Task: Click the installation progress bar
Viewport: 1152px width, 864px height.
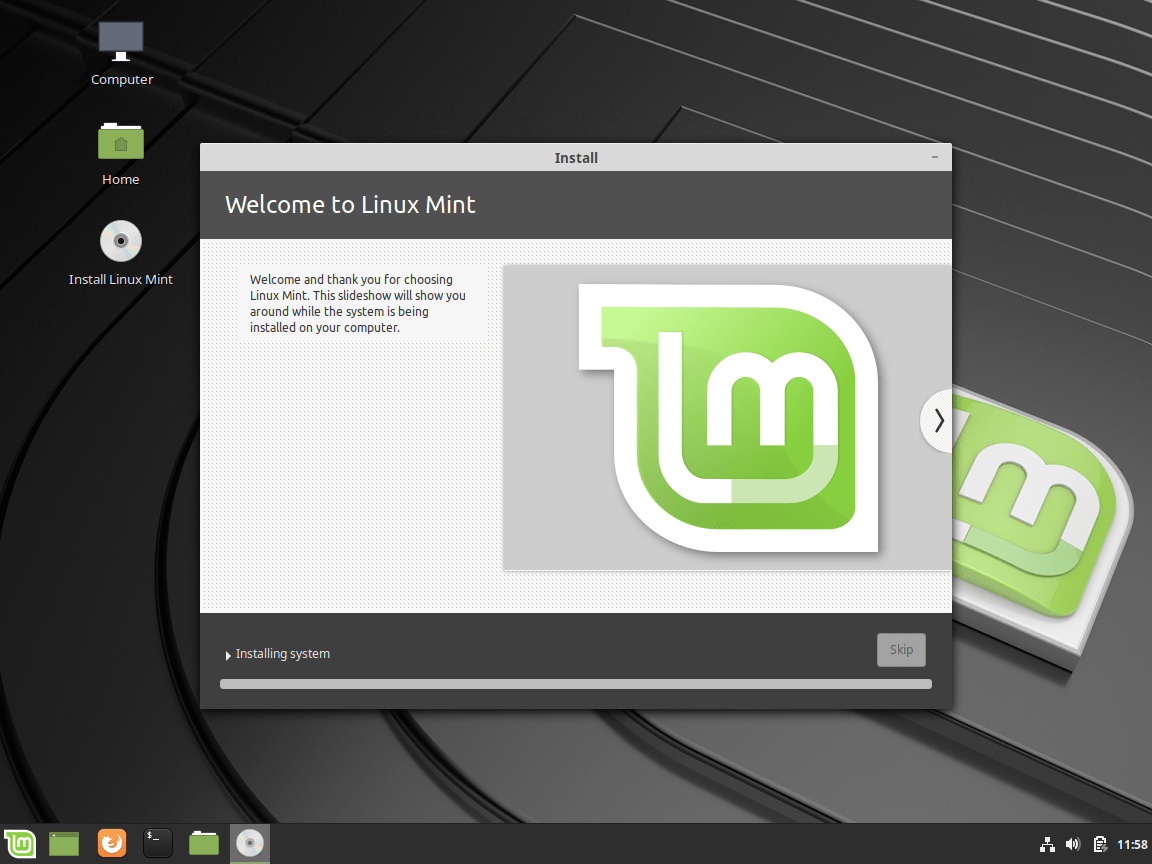Action: (x=576, y=684)
